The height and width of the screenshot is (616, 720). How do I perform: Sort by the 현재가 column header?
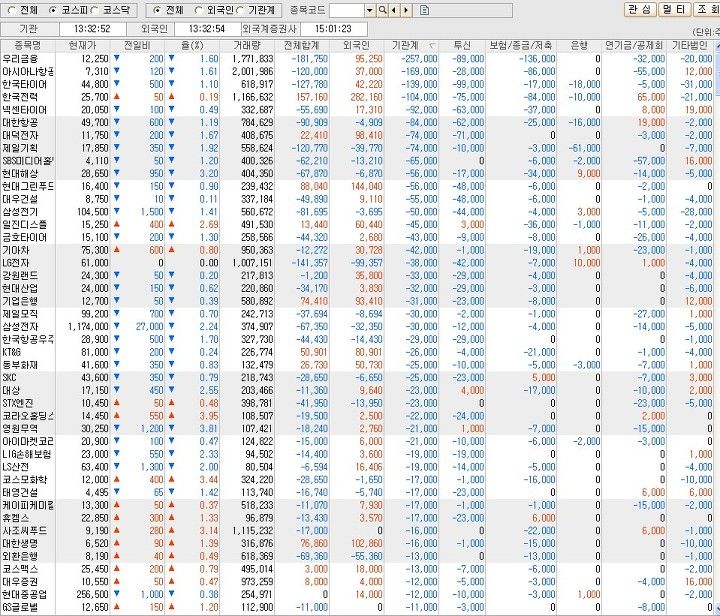[83, 45]
